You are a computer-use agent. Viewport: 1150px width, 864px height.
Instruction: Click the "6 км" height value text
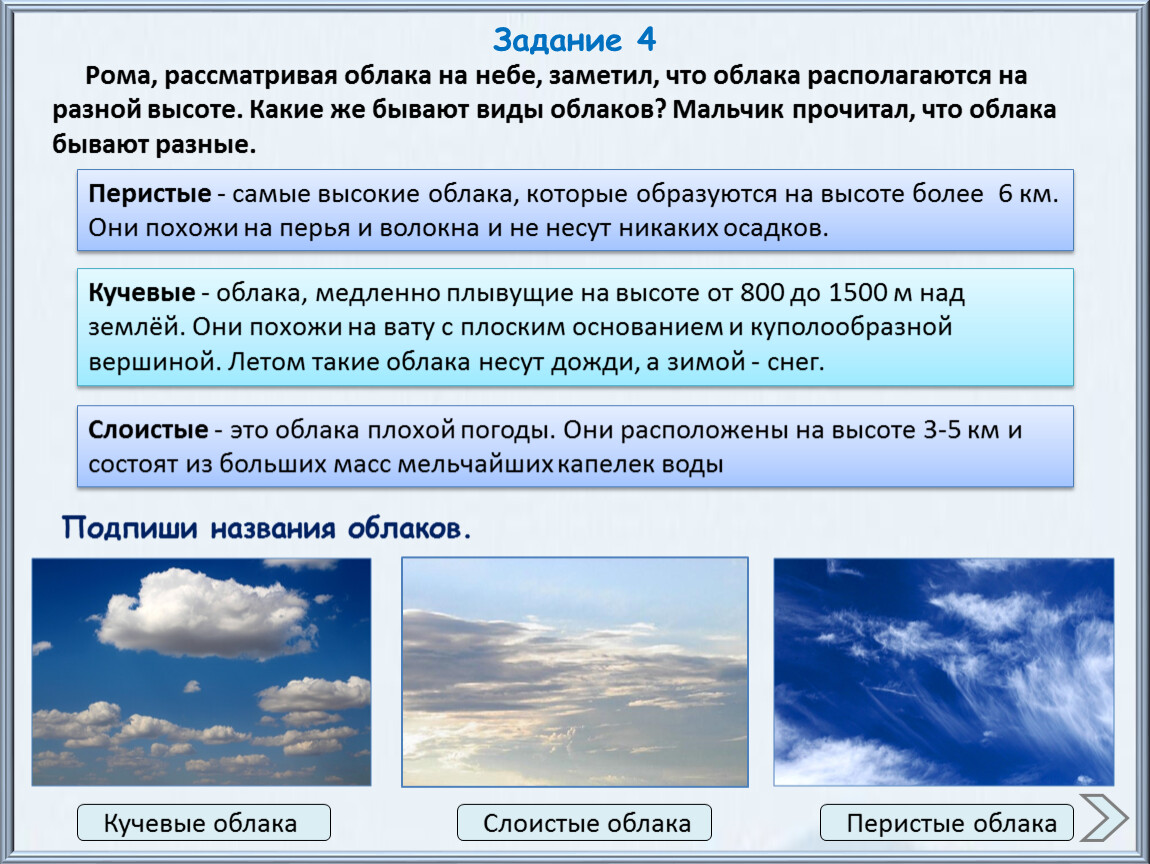pyautogui.click(x=1027, y=194)
